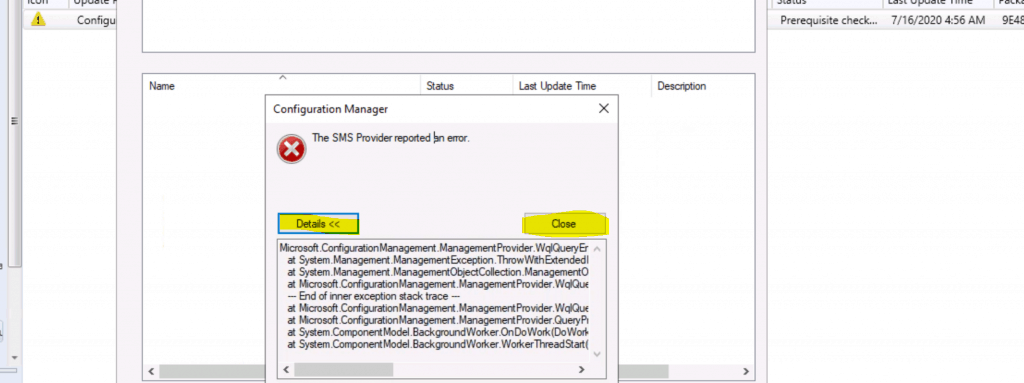The width and height of the screenshot is (1024, 383).
Task: Click the BackgroundWorker.WorkerThreadStart stack line
Action: coord(438,344)
